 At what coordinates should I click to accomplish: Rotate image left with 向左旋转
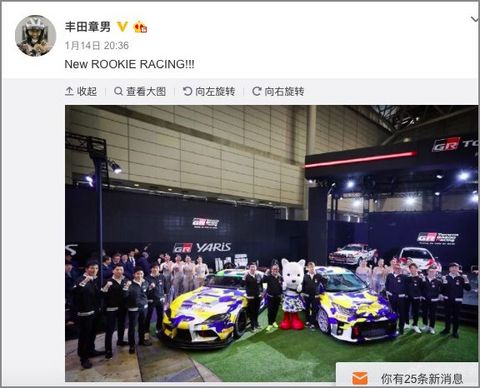tap(209, 91)
